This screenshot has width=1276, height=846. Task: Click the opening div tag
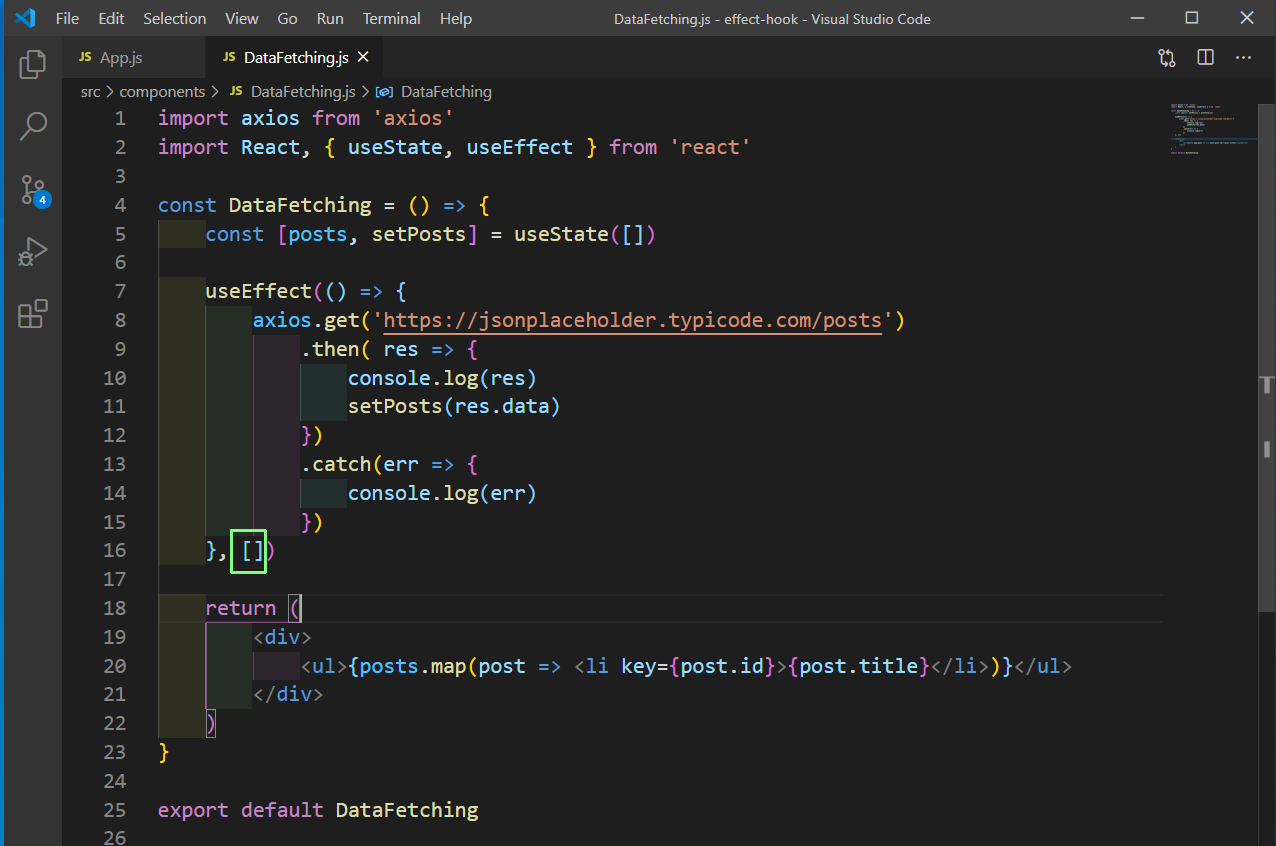click(x=282, y=637)
